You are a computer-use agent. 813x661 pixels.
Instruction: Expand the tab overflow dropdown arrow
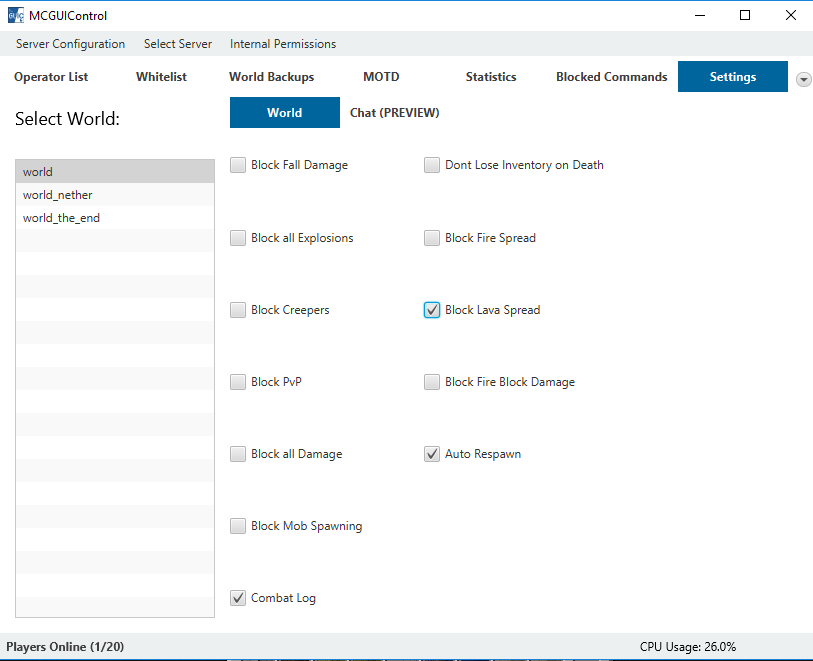[803, 79]
